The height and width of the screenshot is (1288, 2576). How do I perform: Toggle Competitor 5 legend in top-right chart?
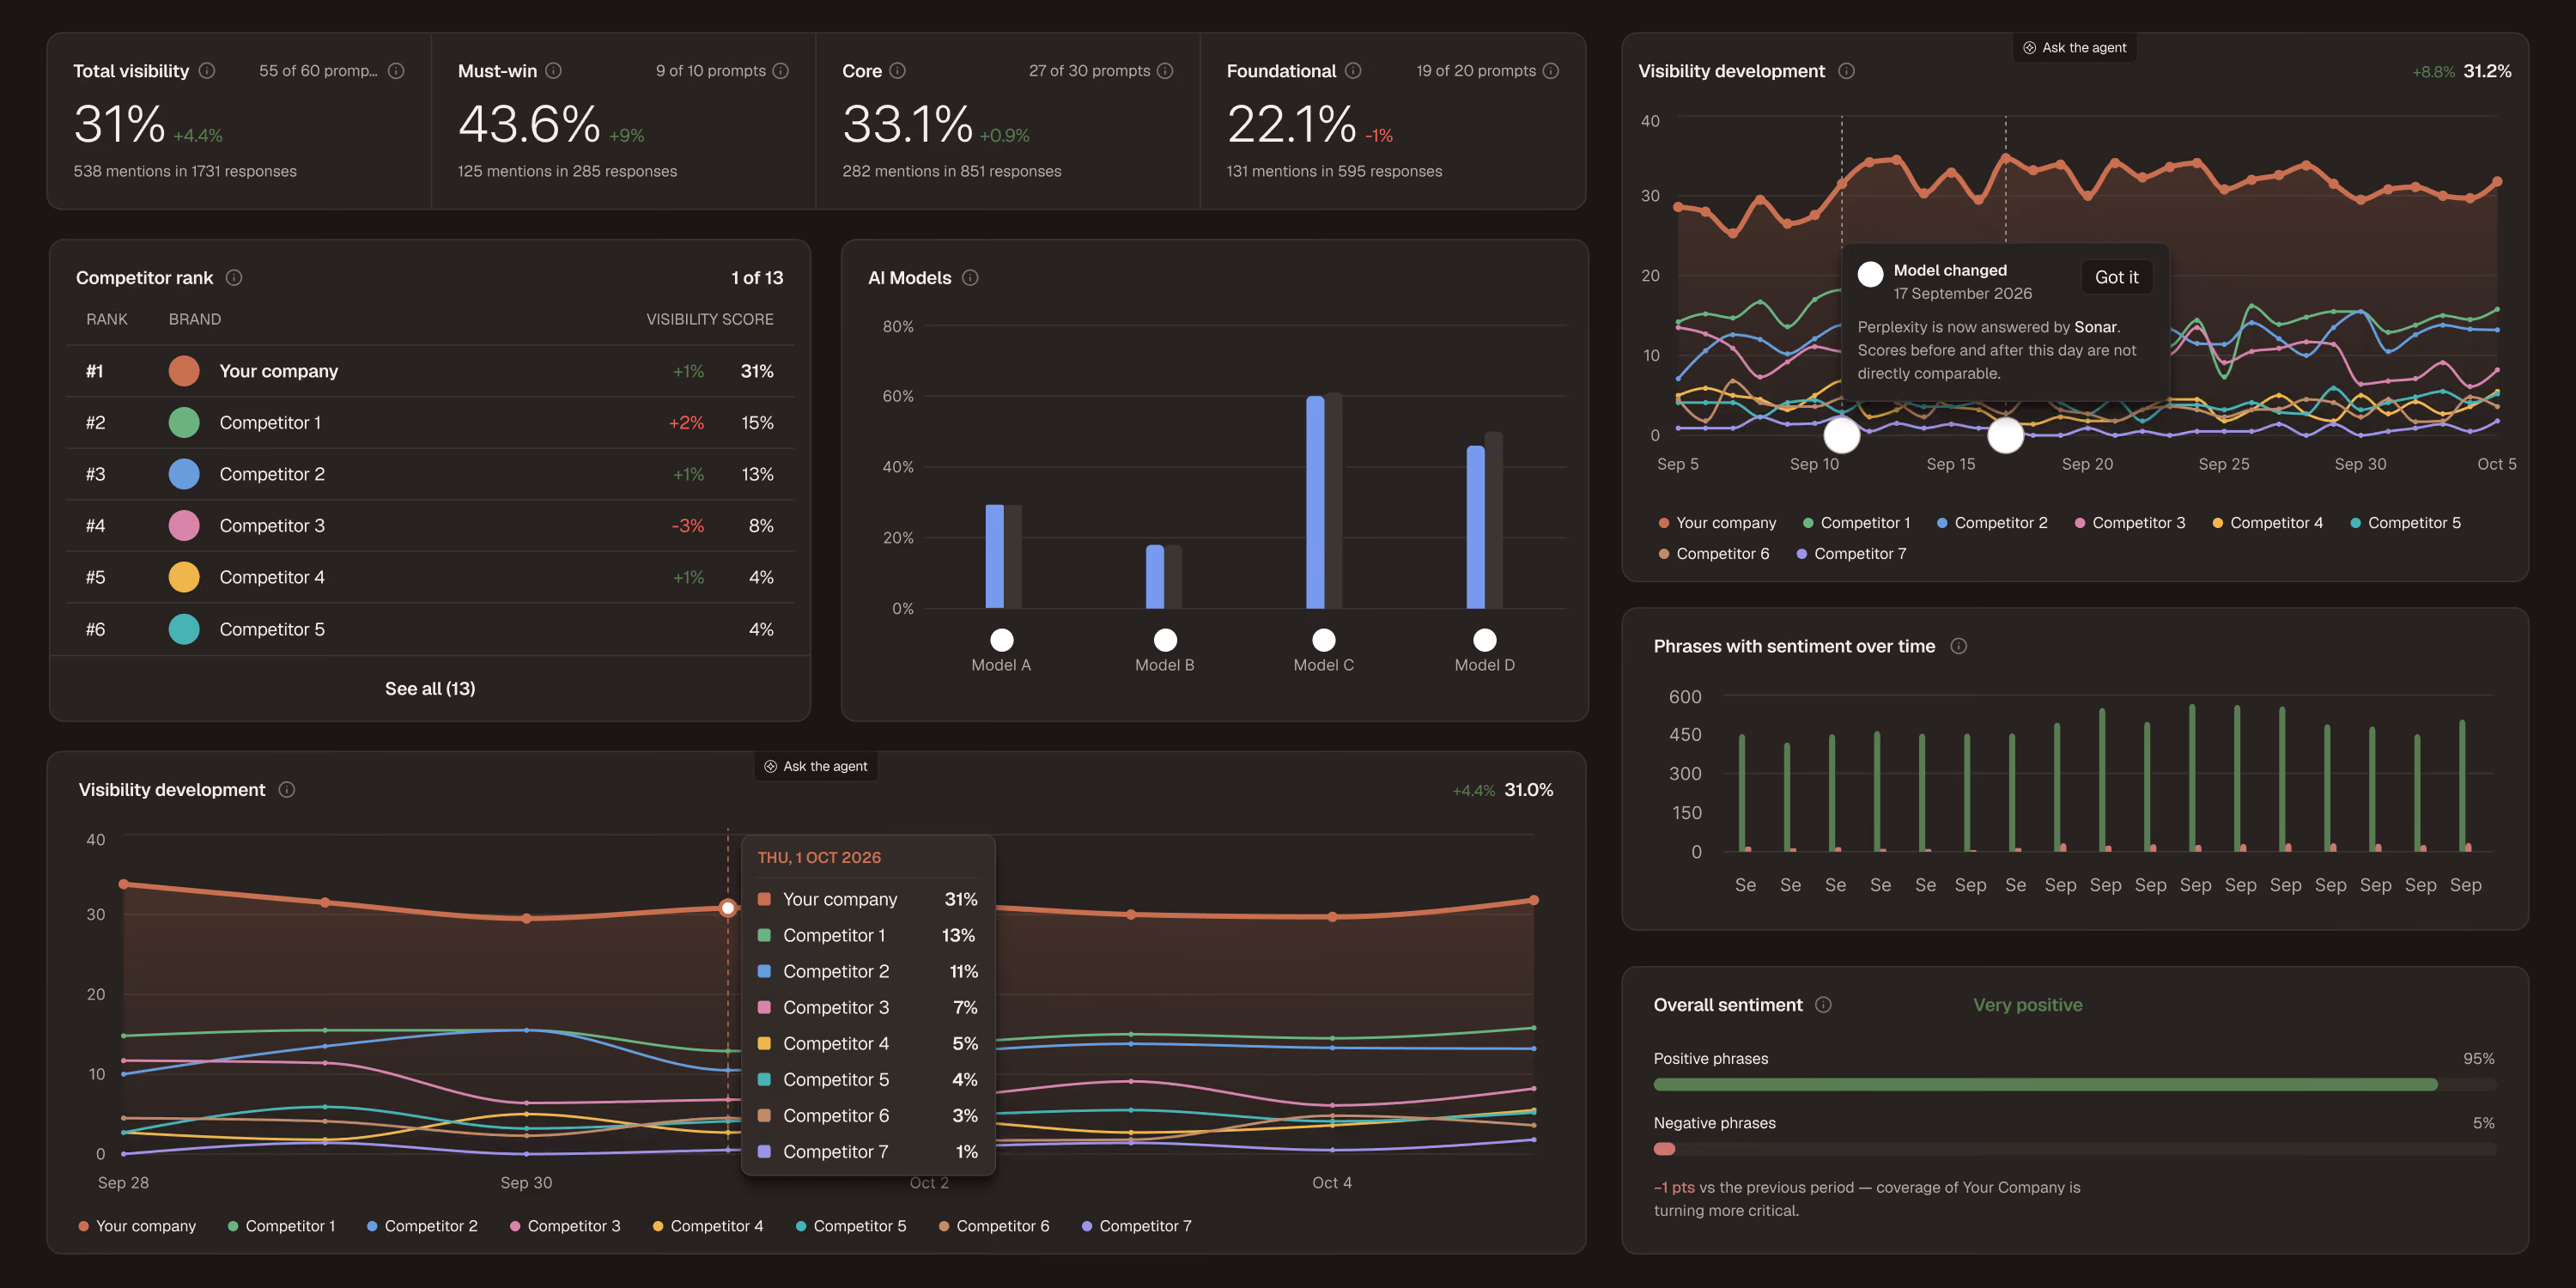(x=2405, y=523)
